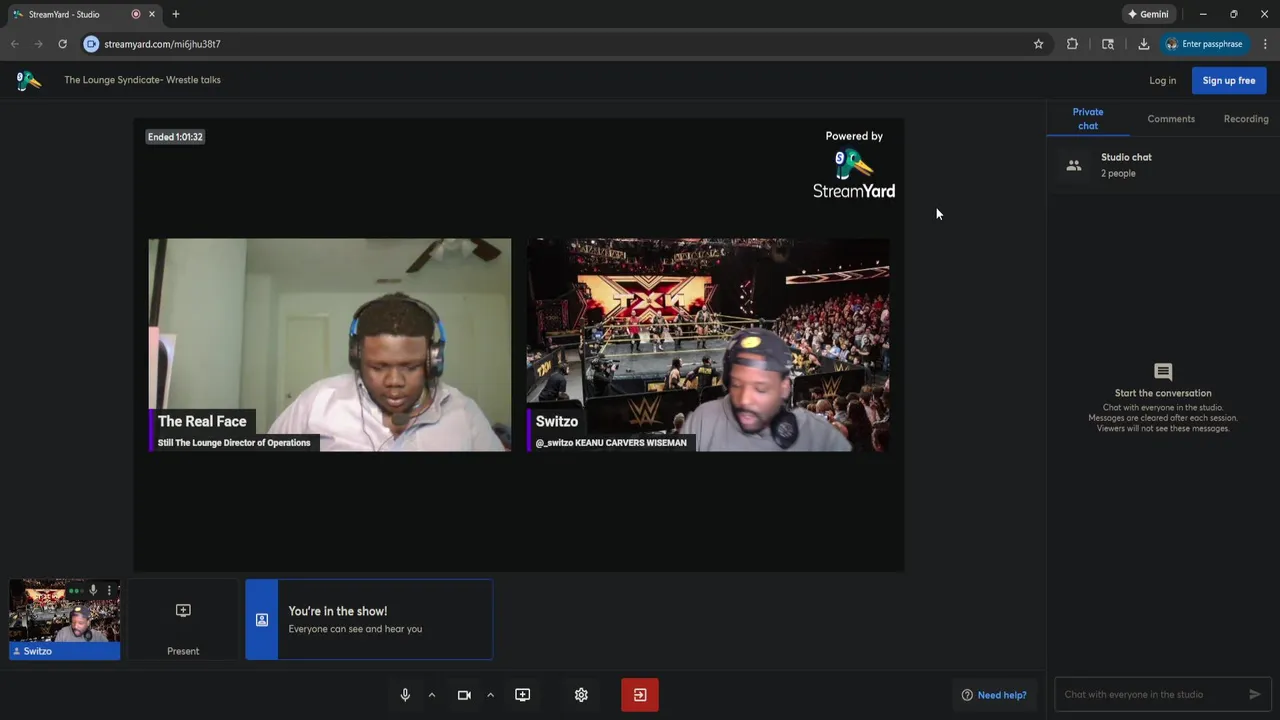Click the tab search icon in browser toolbar
1280x720 pixels.
point(1108,44)
